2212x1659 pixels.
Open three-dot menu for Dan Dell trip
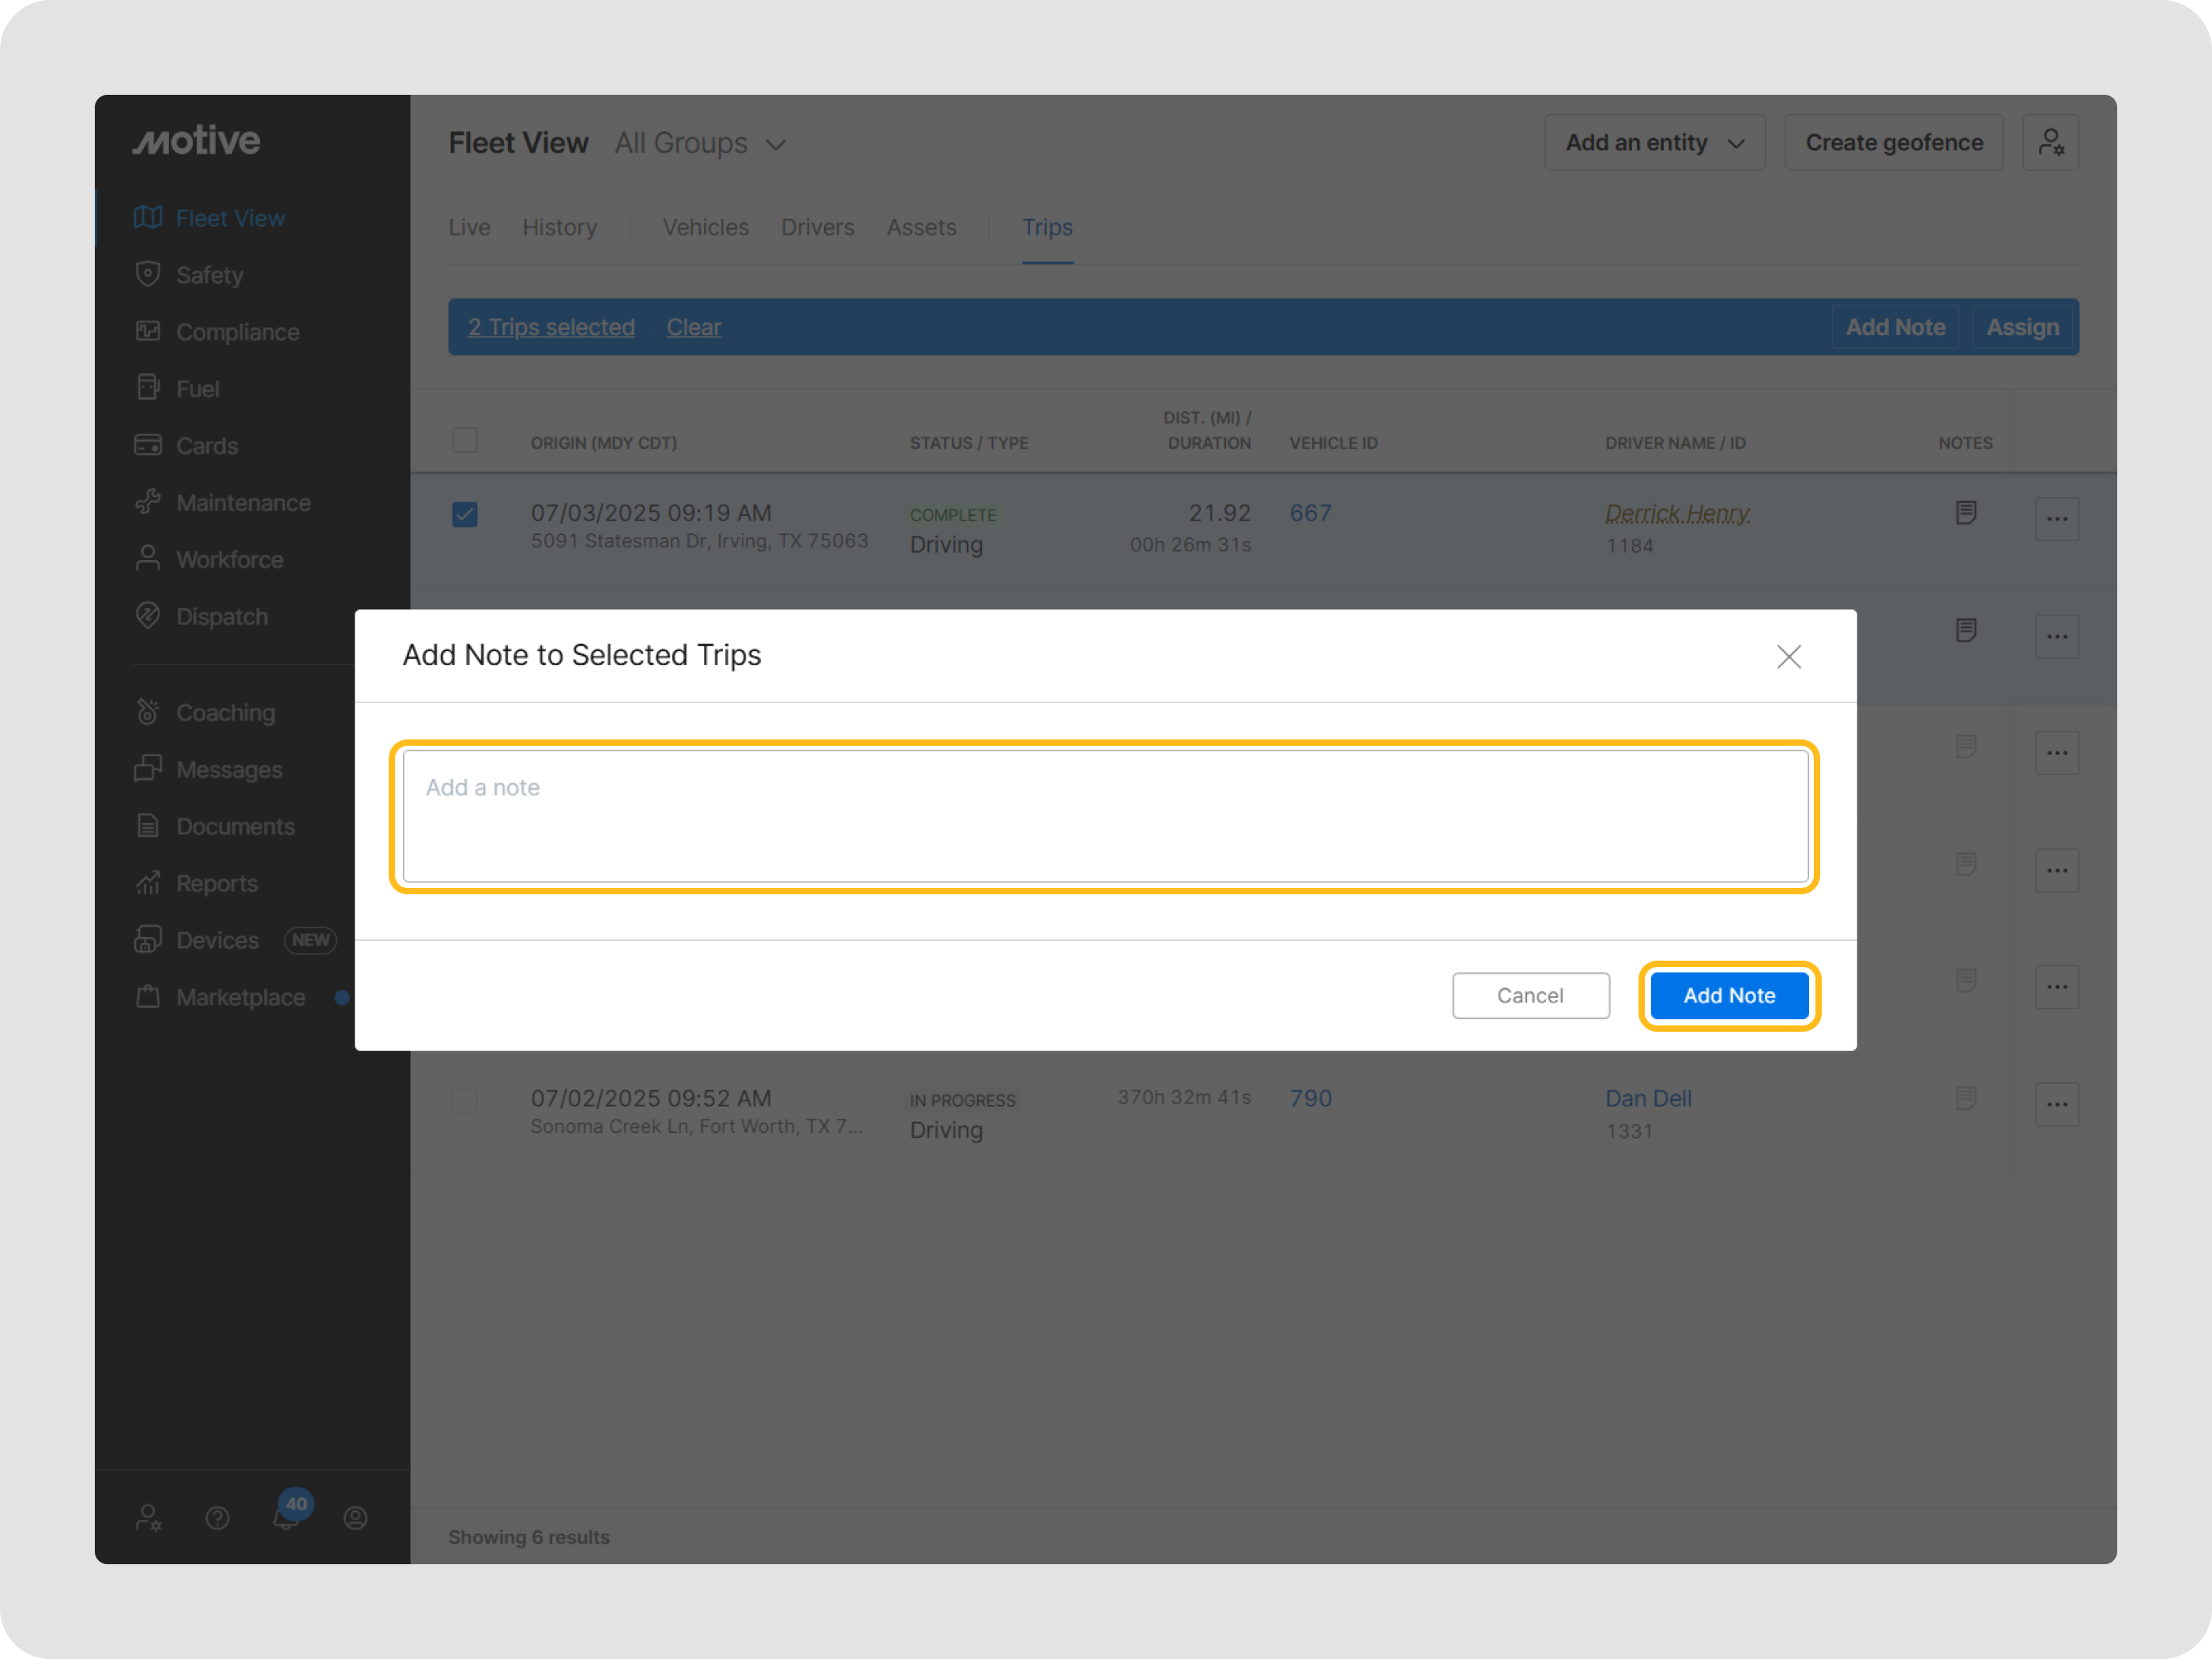[2056, 1104]
